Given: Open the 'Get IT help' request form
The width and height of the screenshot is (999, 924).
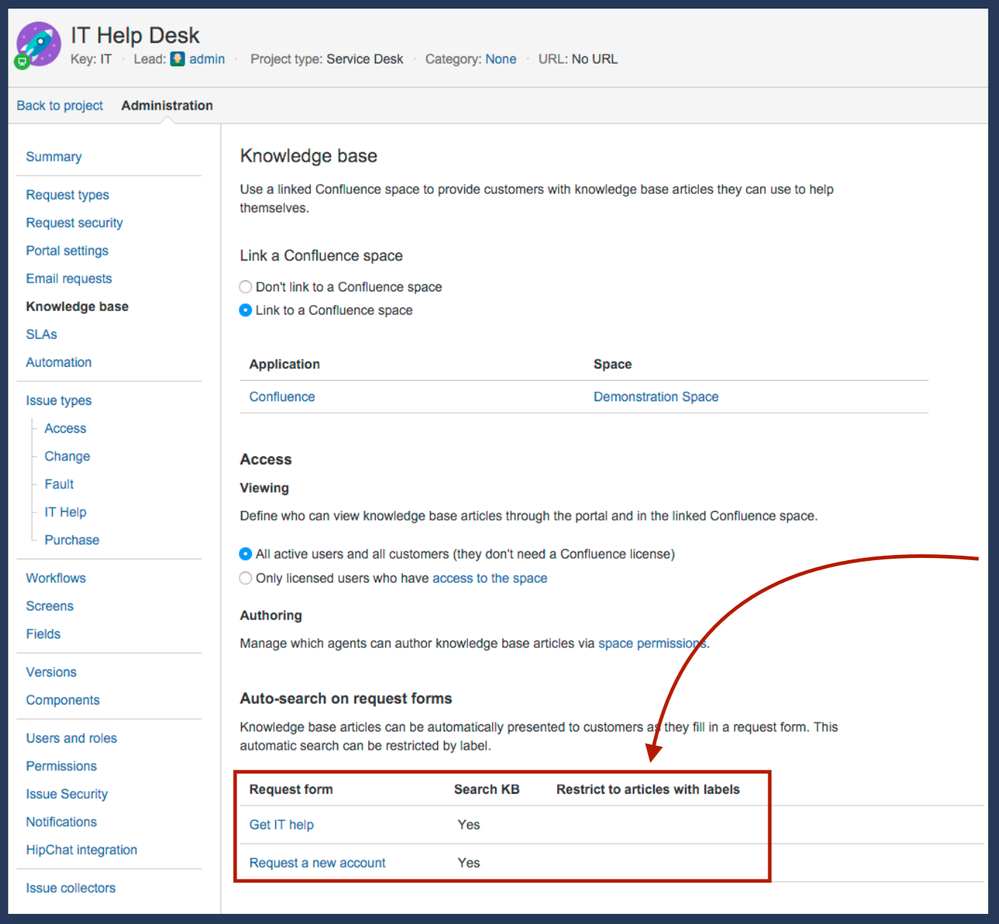Looking at the screenshot, I should [x=282, y=825].
